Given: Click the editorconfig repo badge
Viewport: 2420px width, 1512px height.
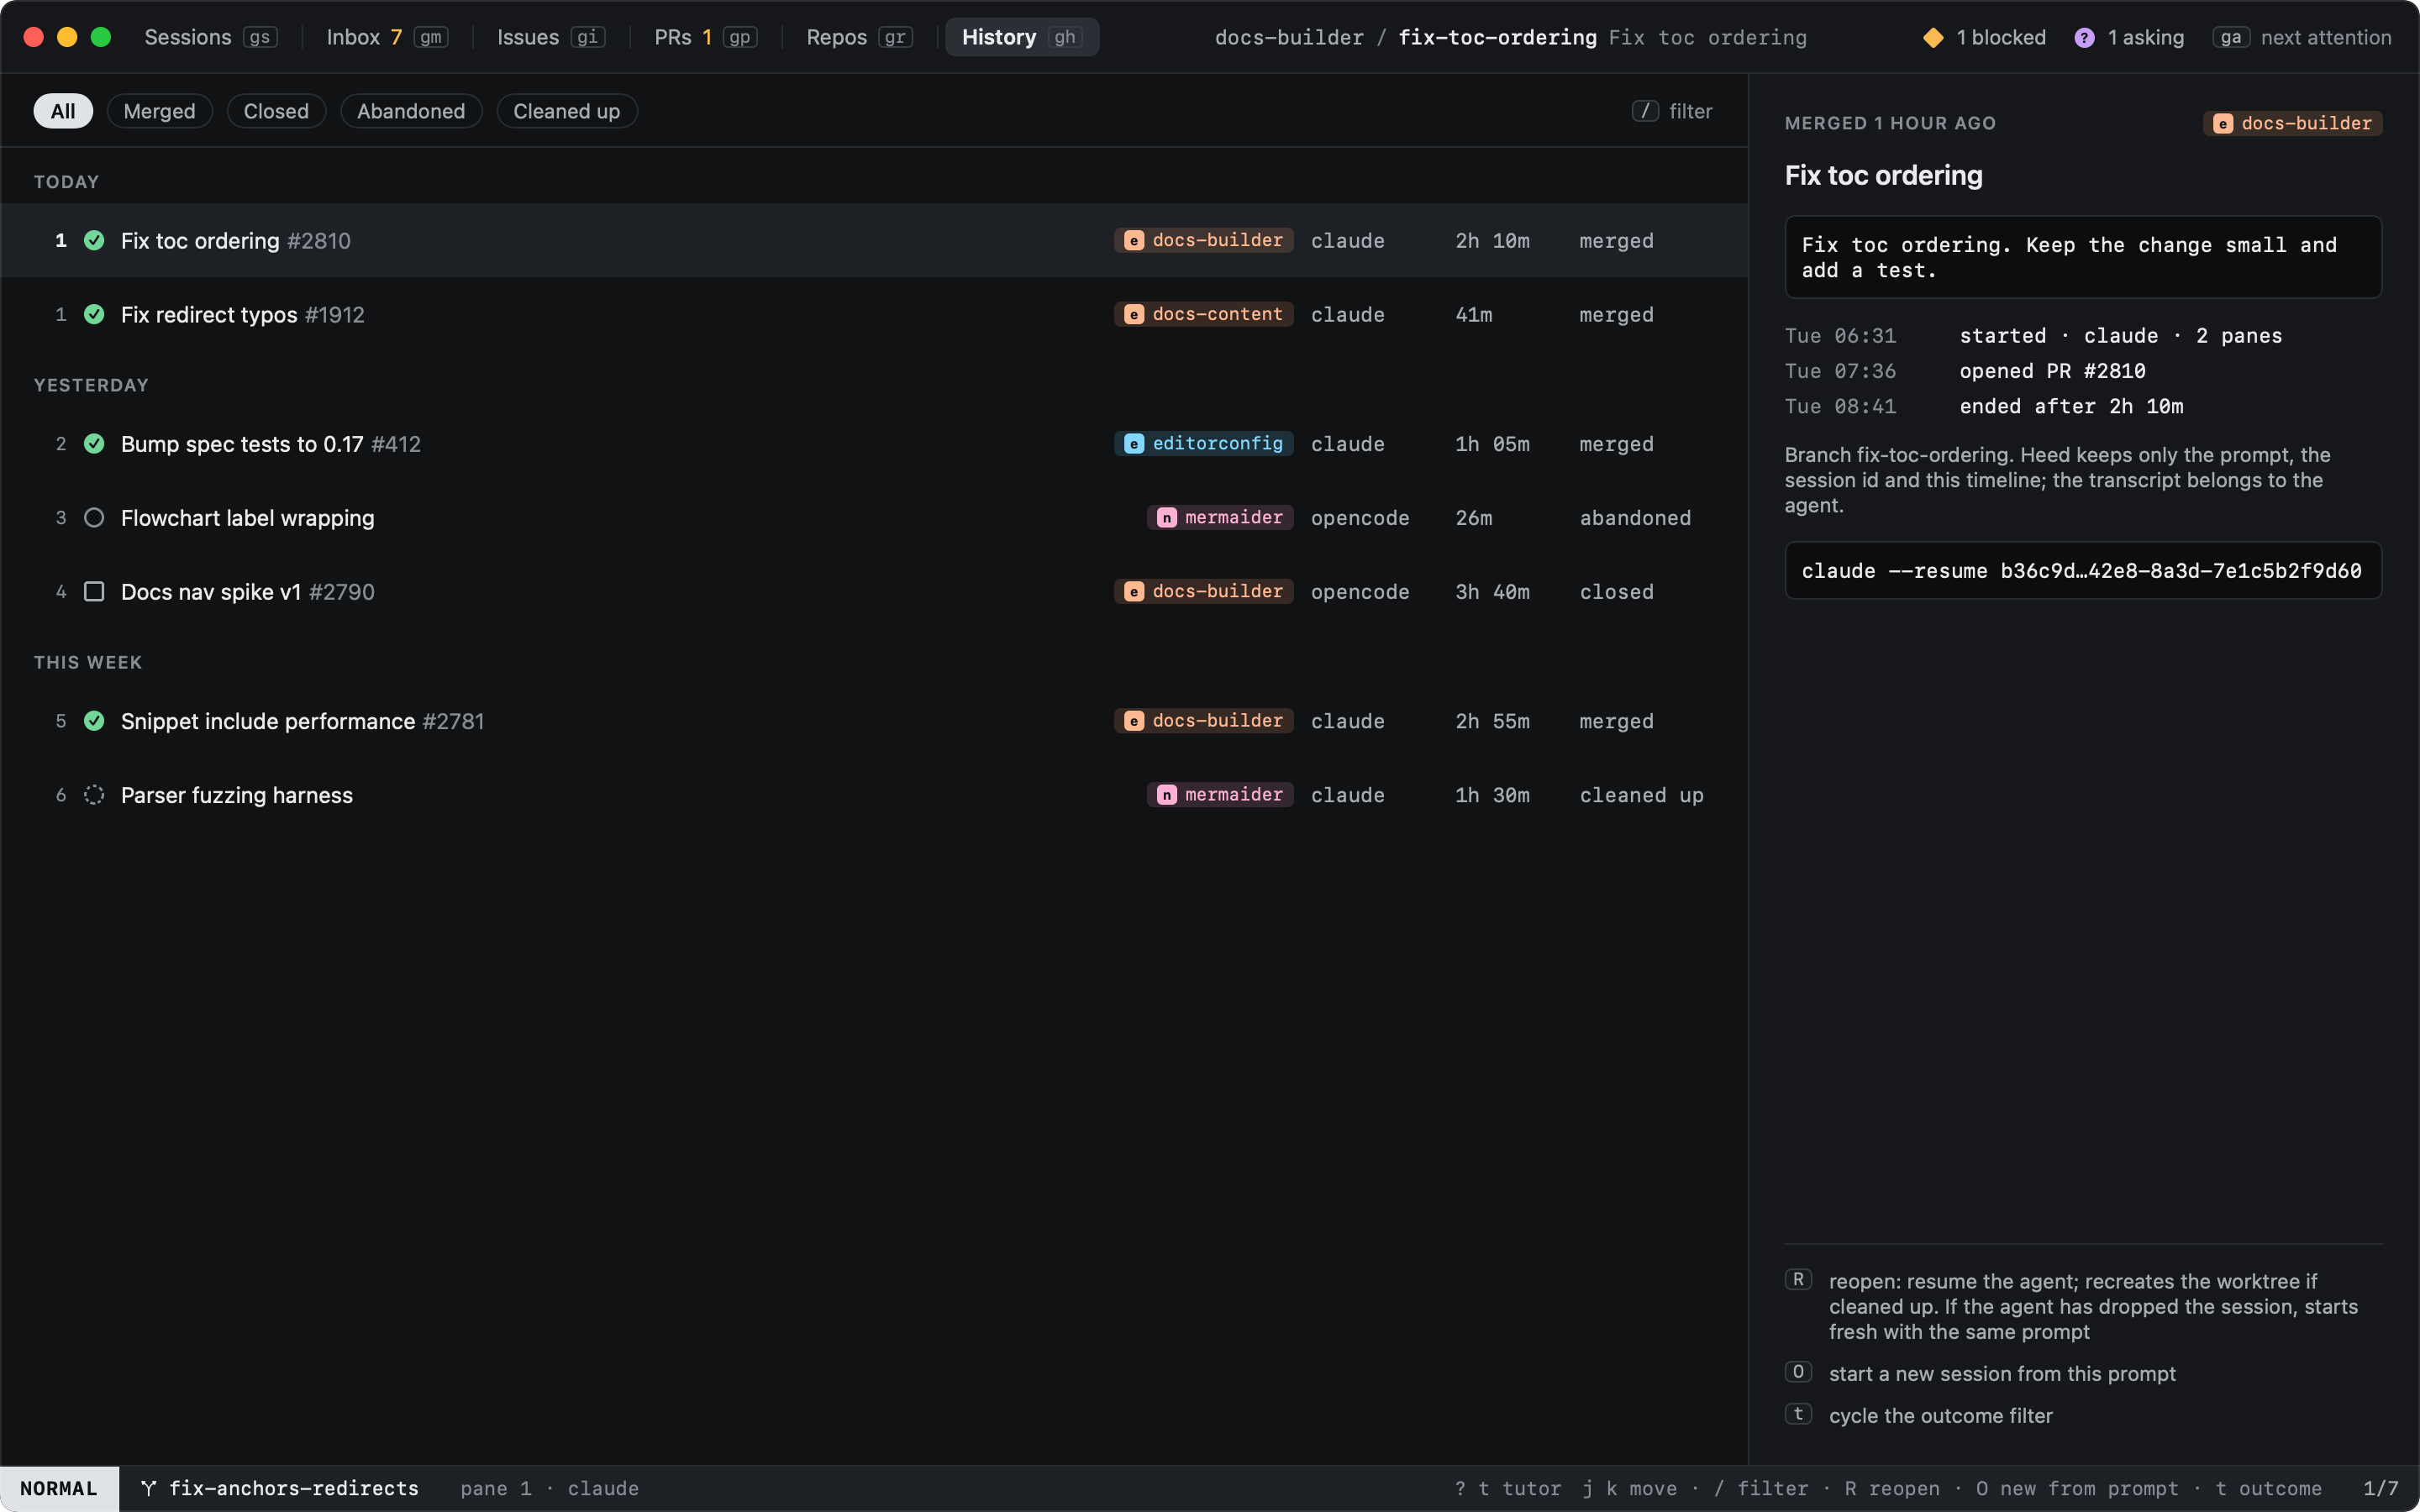Looking at the screenshot, I should coord(1204,443).
